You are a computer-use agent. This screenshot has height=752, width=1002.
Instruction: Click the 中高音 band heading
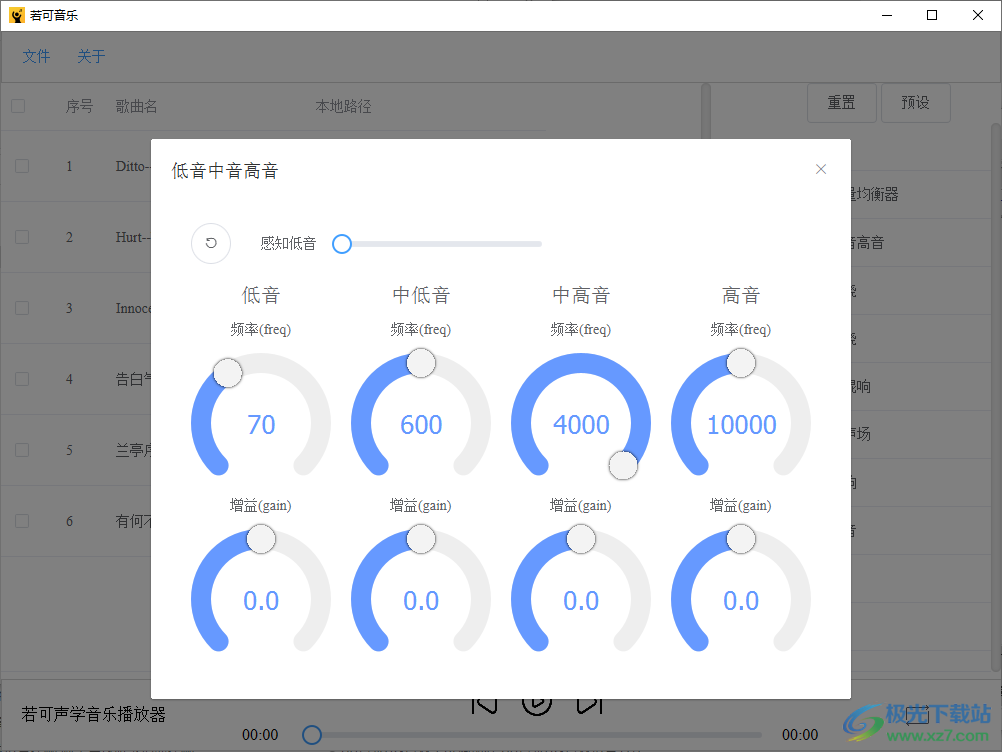(x=581, y=295)
